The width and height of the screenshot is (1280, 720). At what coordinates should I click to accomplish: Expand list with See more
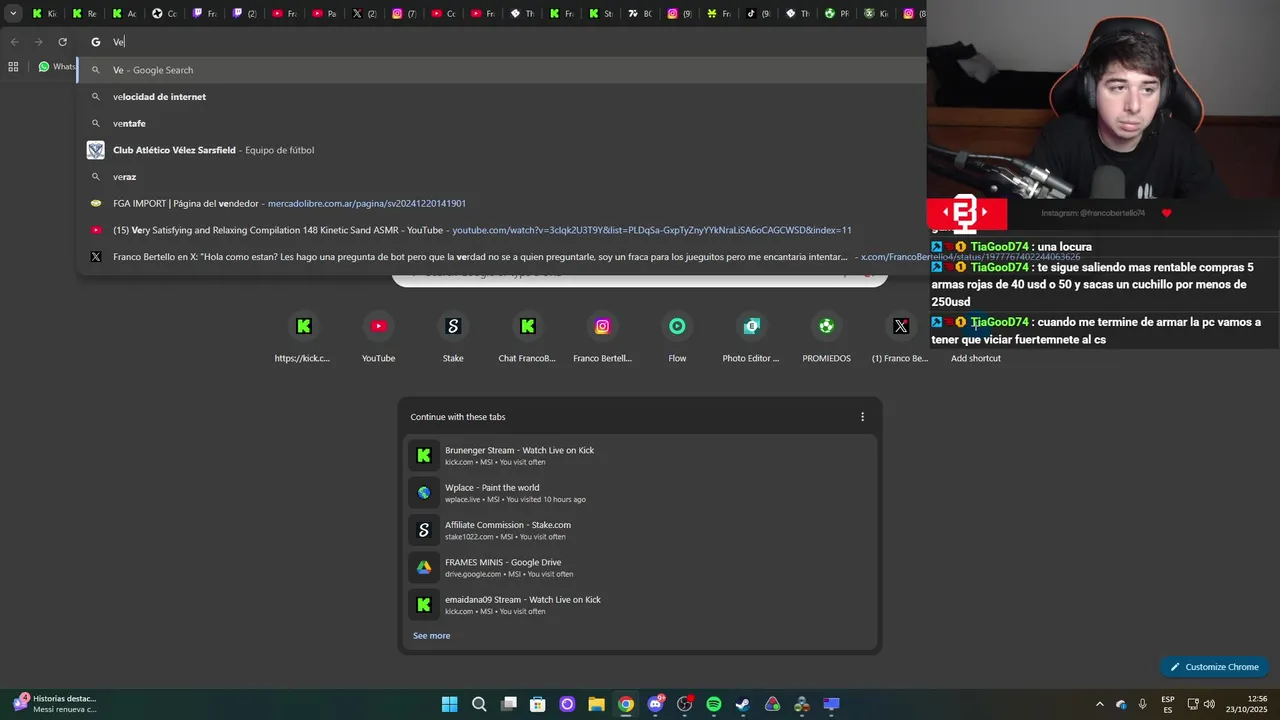coord(431,636)
